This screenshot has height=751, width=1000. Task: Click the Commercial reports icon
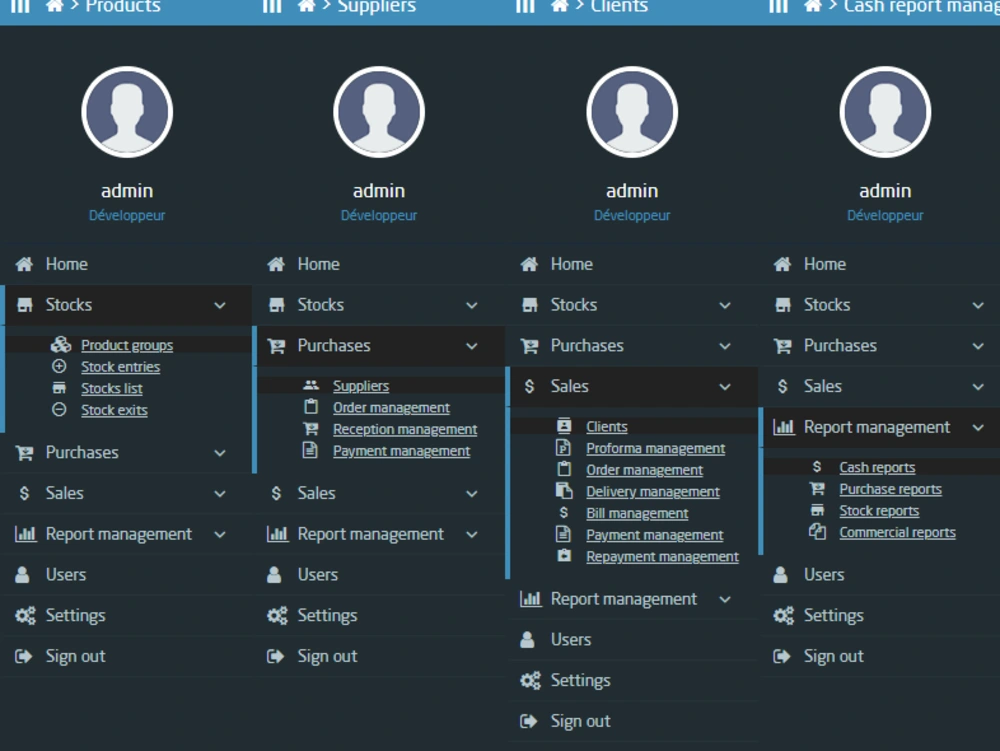tap(817, 531)
